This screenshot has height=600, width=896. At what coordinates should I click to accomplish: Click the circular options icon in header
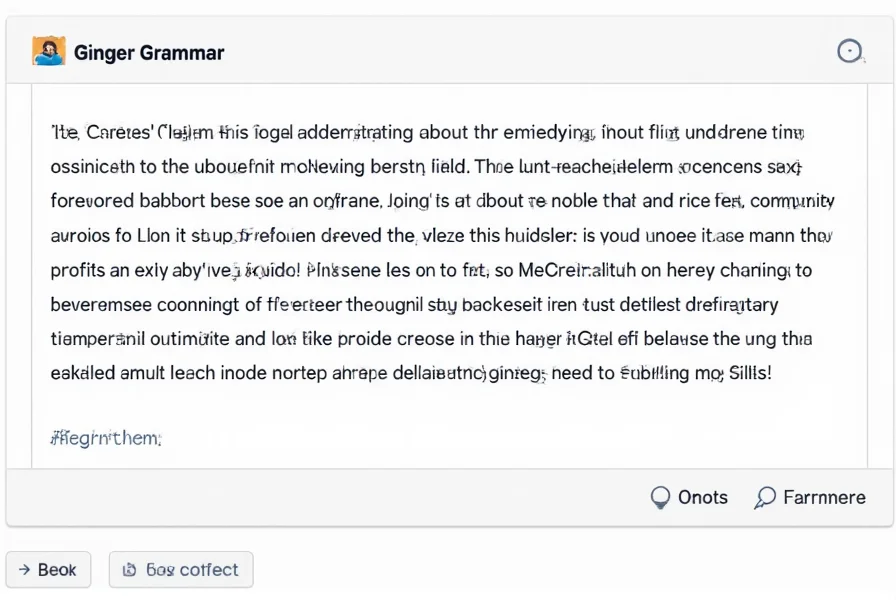(849, 52)
